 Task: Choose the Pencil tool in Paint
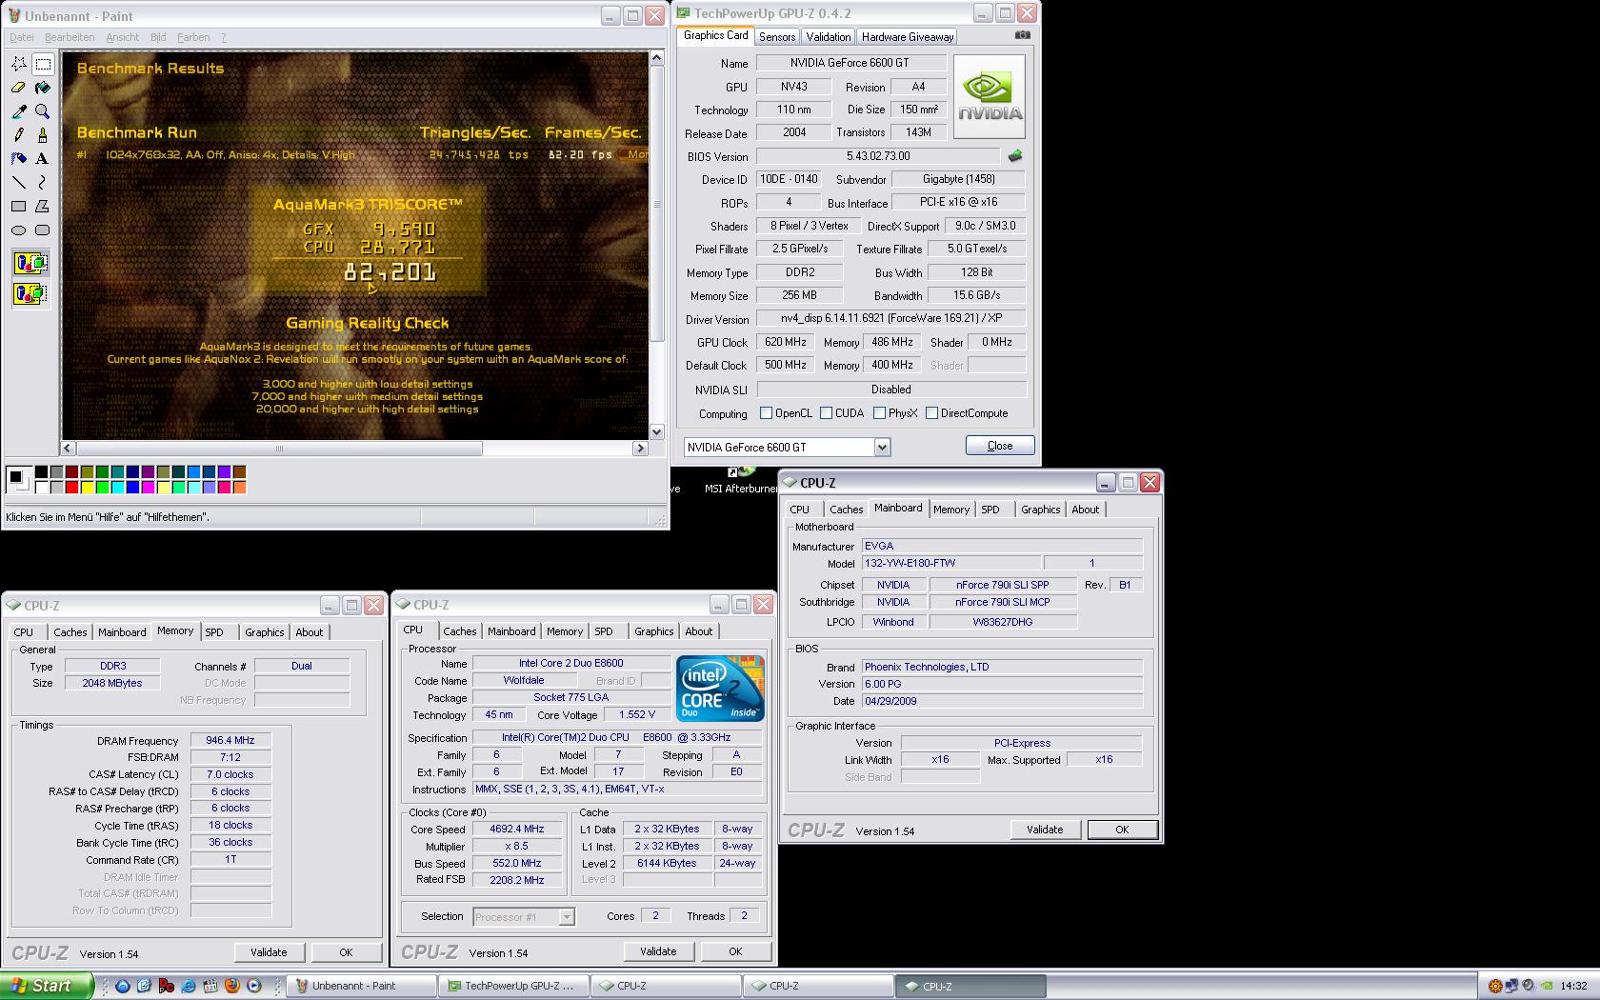pos(18,134)
